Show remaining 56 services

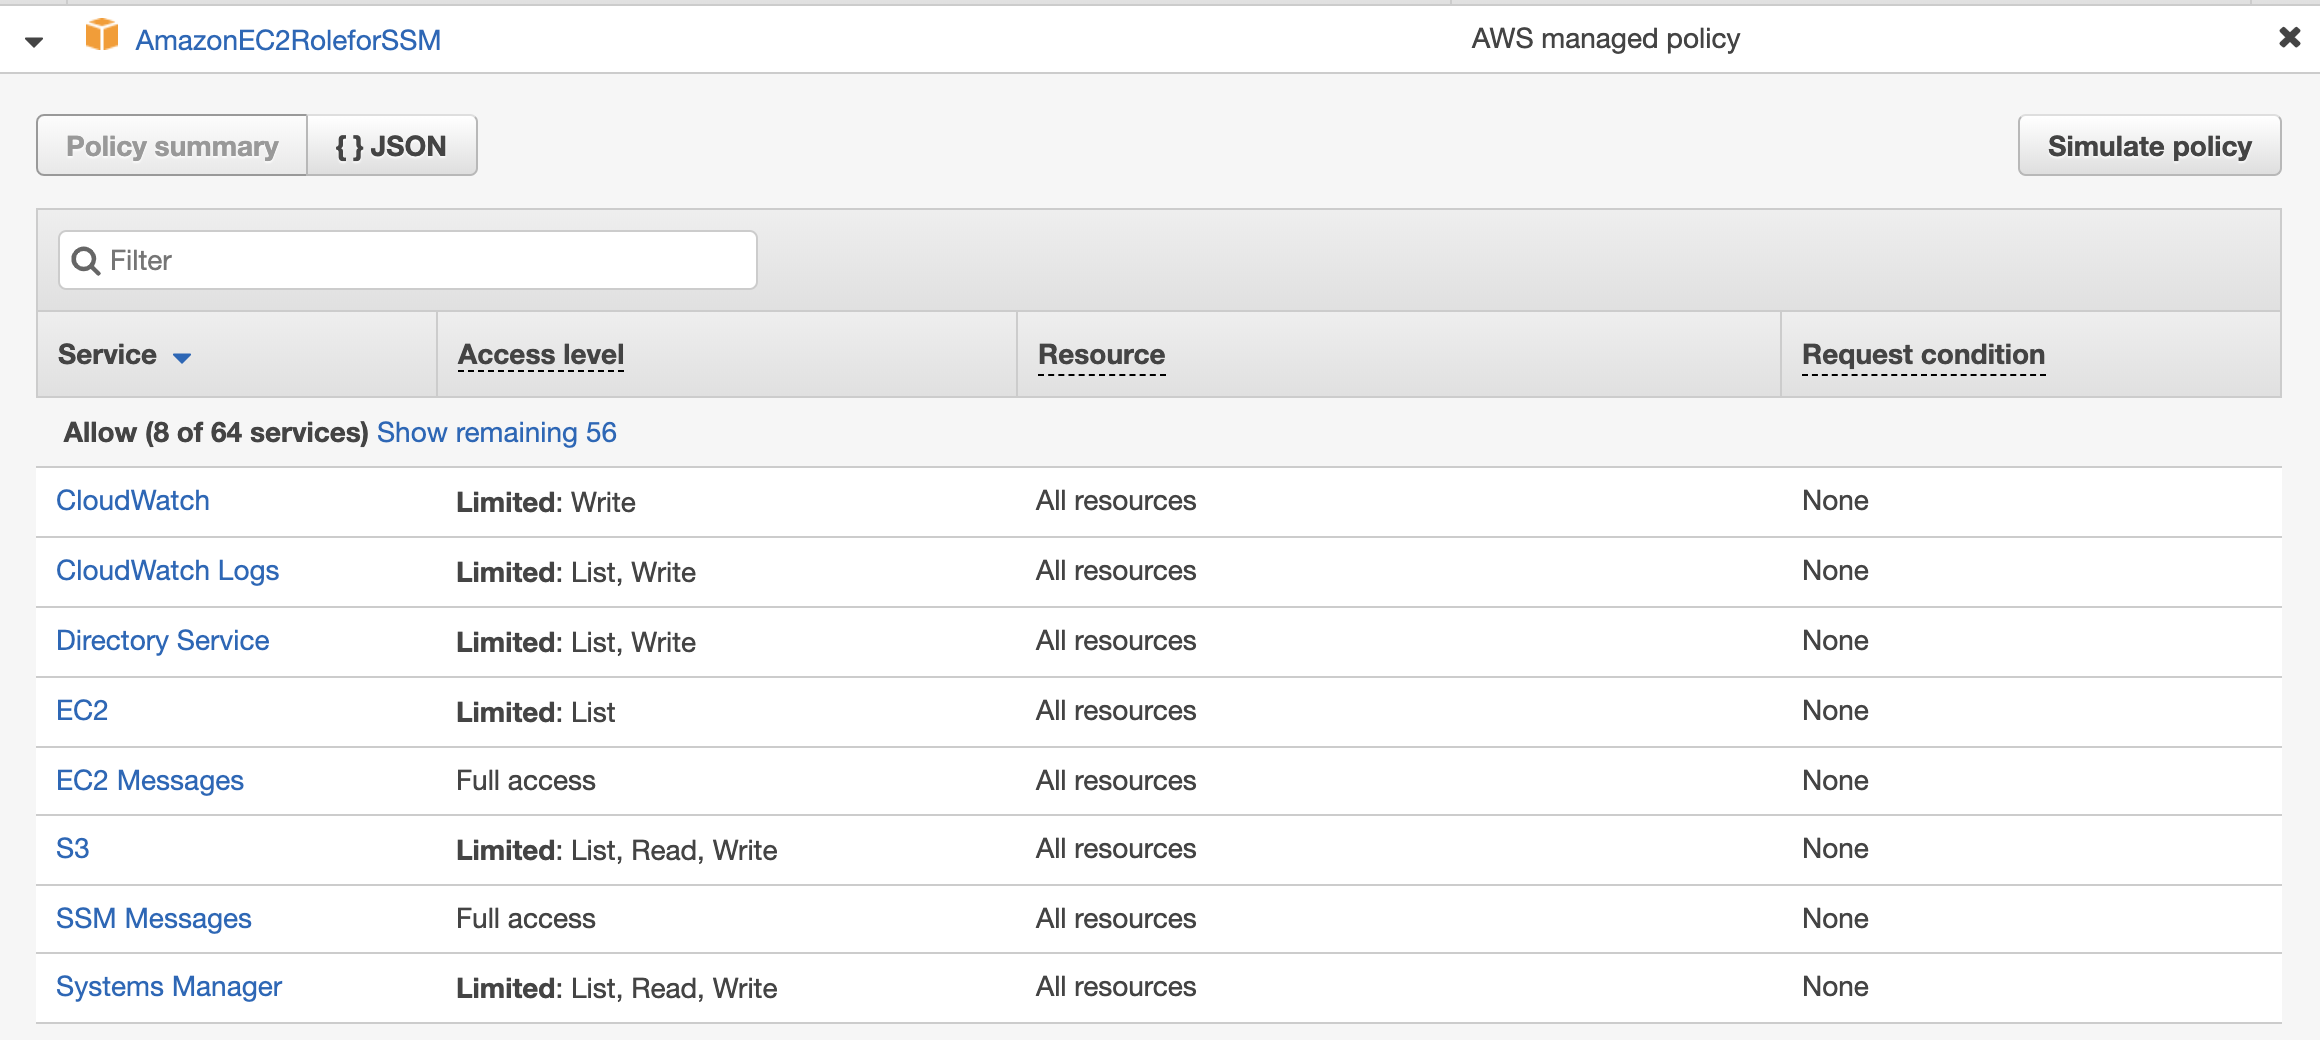click(x=496, y=432)
